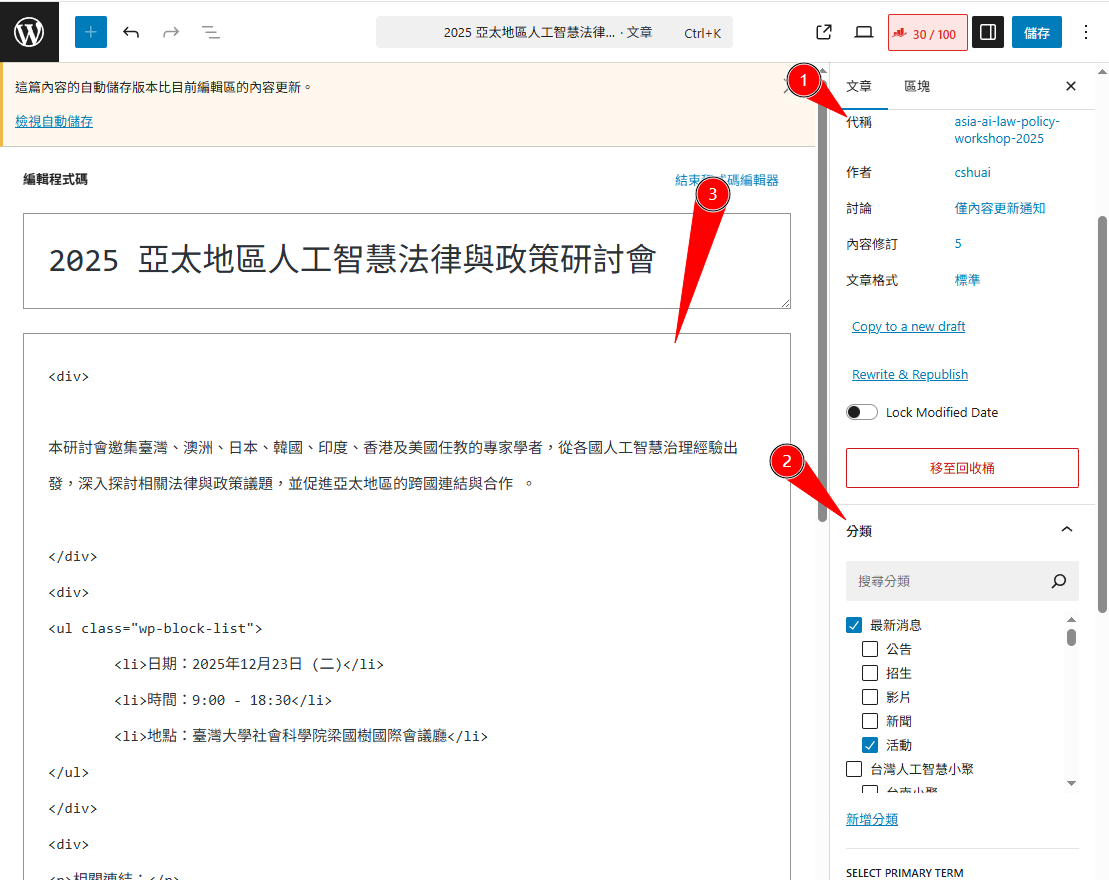Select the 文章 tab

pos(858,86)
